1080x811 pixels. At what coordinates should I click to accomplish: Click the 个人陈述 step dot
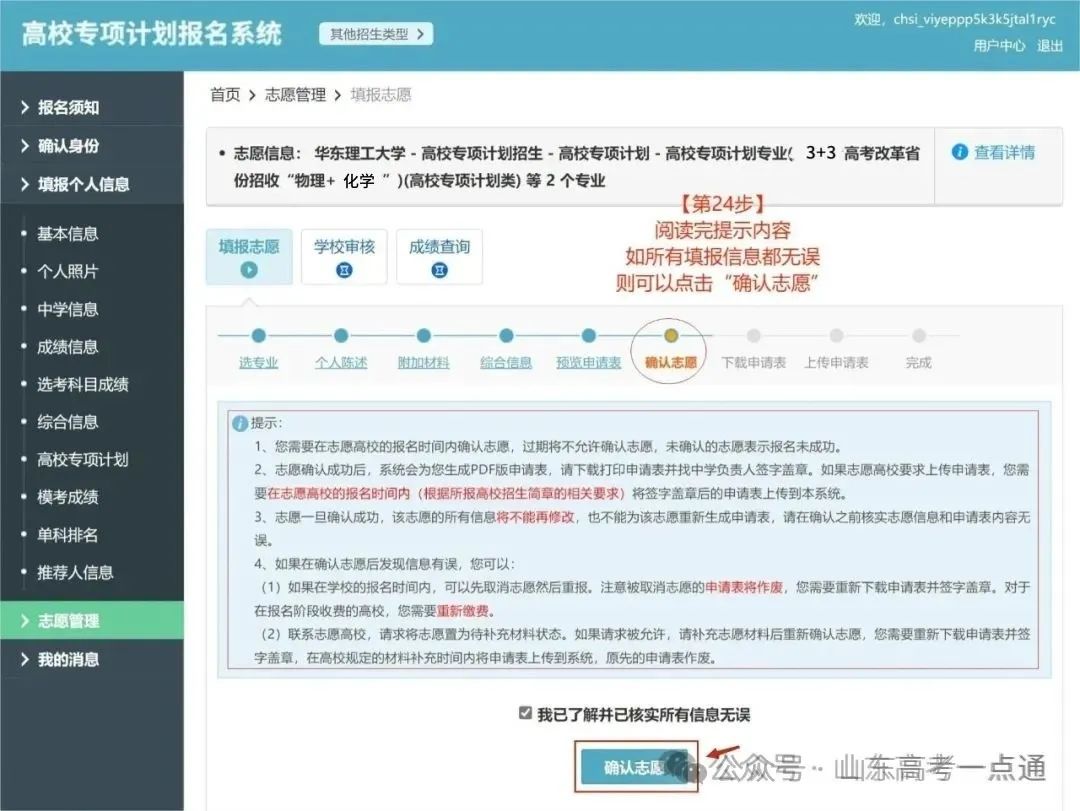[341, 336]
